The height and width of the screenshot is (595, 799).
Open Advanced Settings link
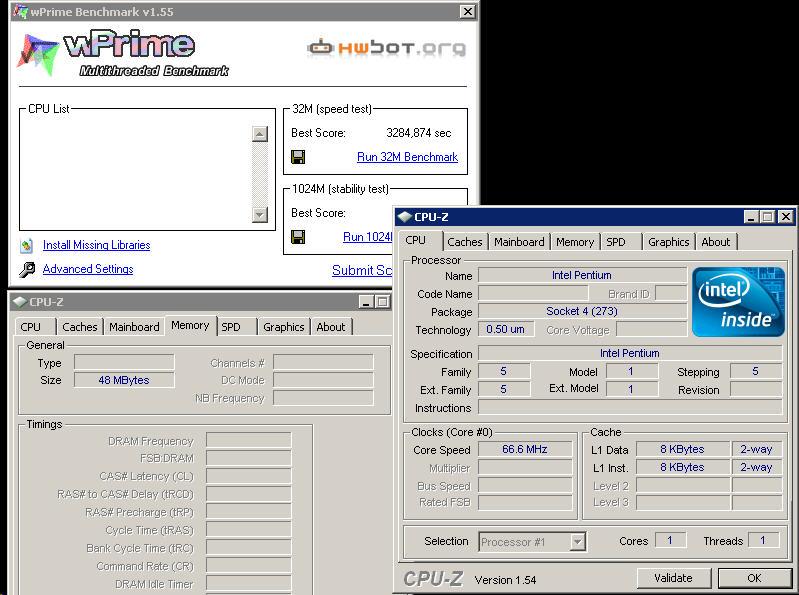click(88, 269)
